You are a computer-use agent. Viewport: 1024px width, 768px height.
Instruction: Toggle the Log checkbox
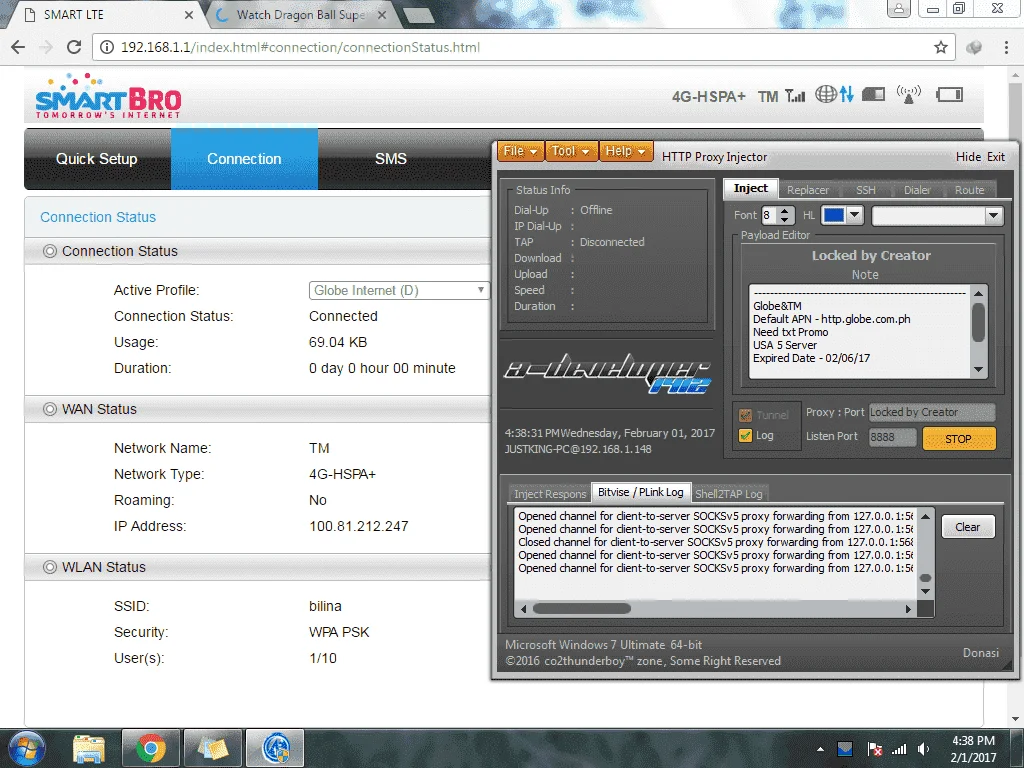tap(745, 436)
